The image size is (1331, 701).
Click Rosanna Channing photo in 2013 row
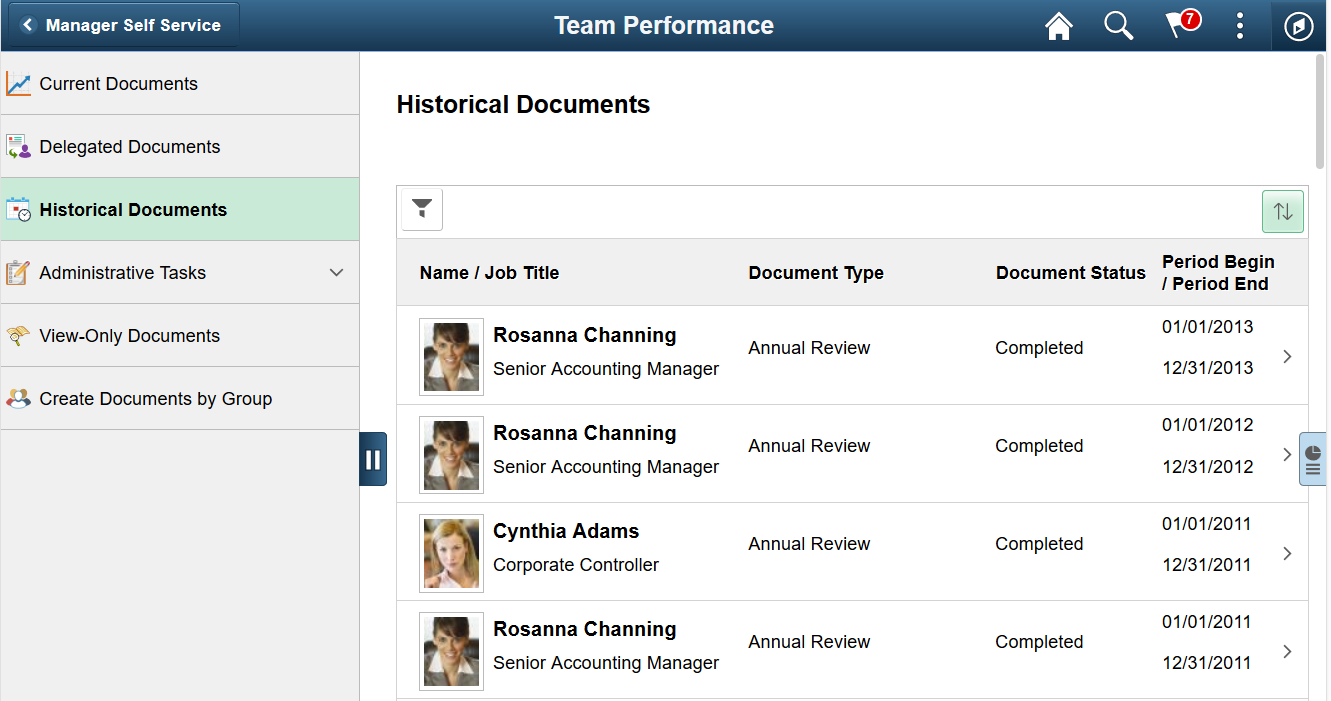tap(452, 357)
